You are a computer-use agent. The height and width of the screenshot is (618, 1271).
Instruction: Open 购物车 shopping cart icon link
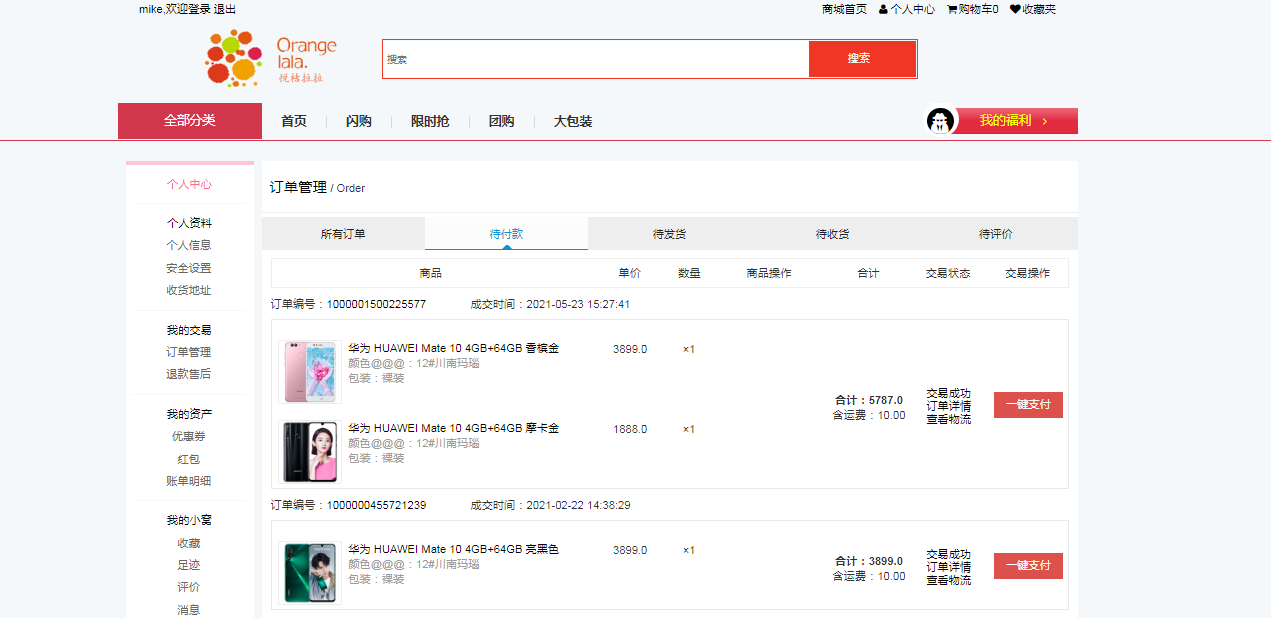(972, 9)
